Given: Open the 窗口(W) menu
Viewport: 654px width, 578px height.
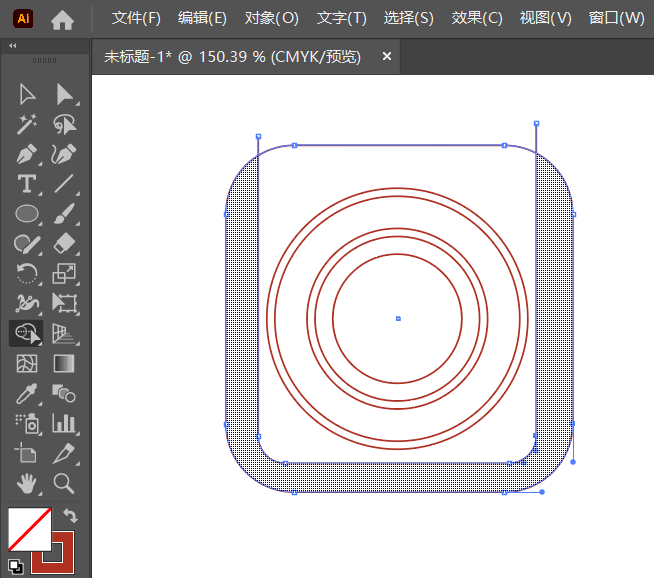Looking at the screenshot, I should [616, 18].
